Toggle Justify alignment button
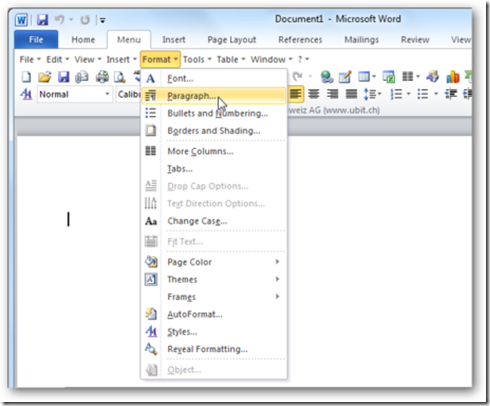The height and width of the screenshot is (406, 490). pos(351,94)
